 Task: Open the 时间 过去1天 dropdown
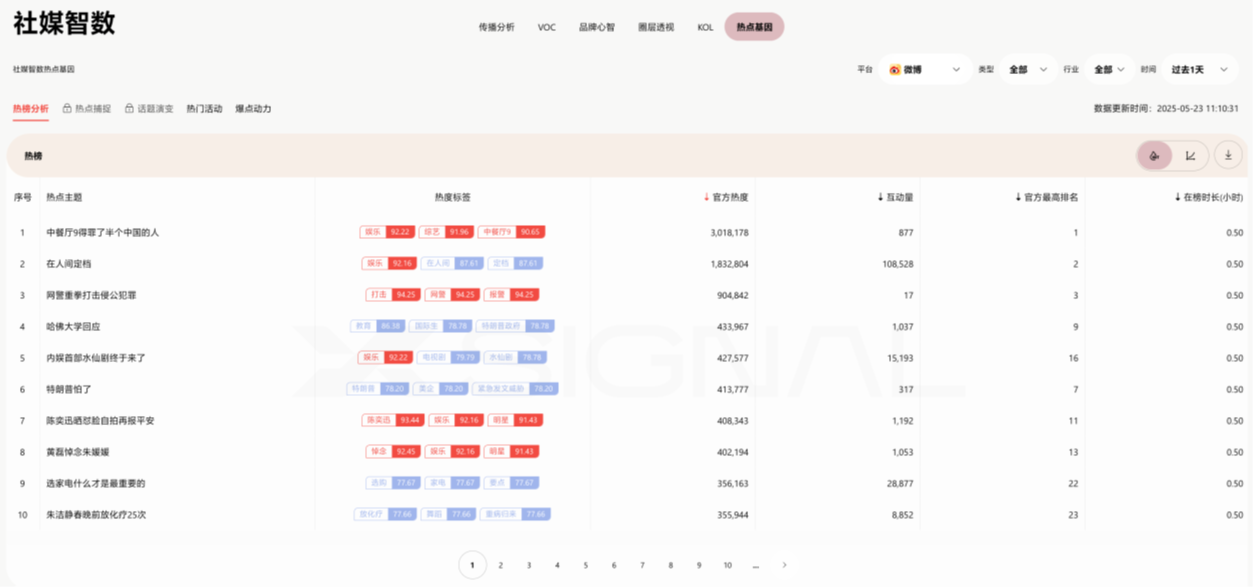coord(1224,70)
